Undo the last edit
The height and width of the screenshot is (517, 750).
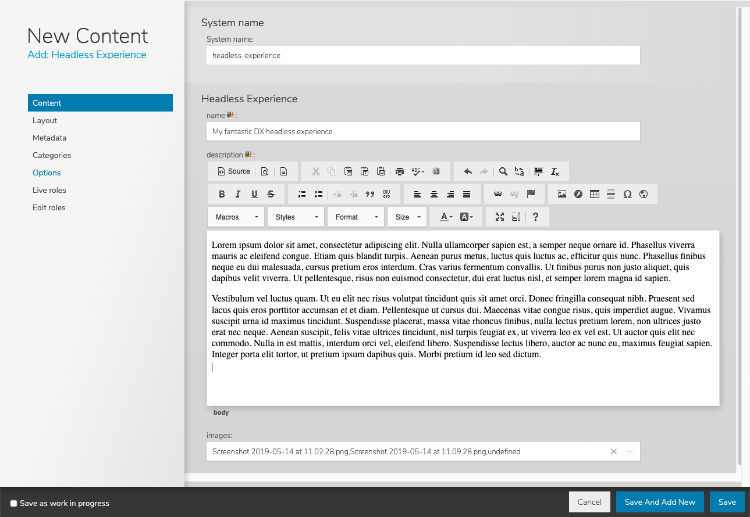(467, 171)
